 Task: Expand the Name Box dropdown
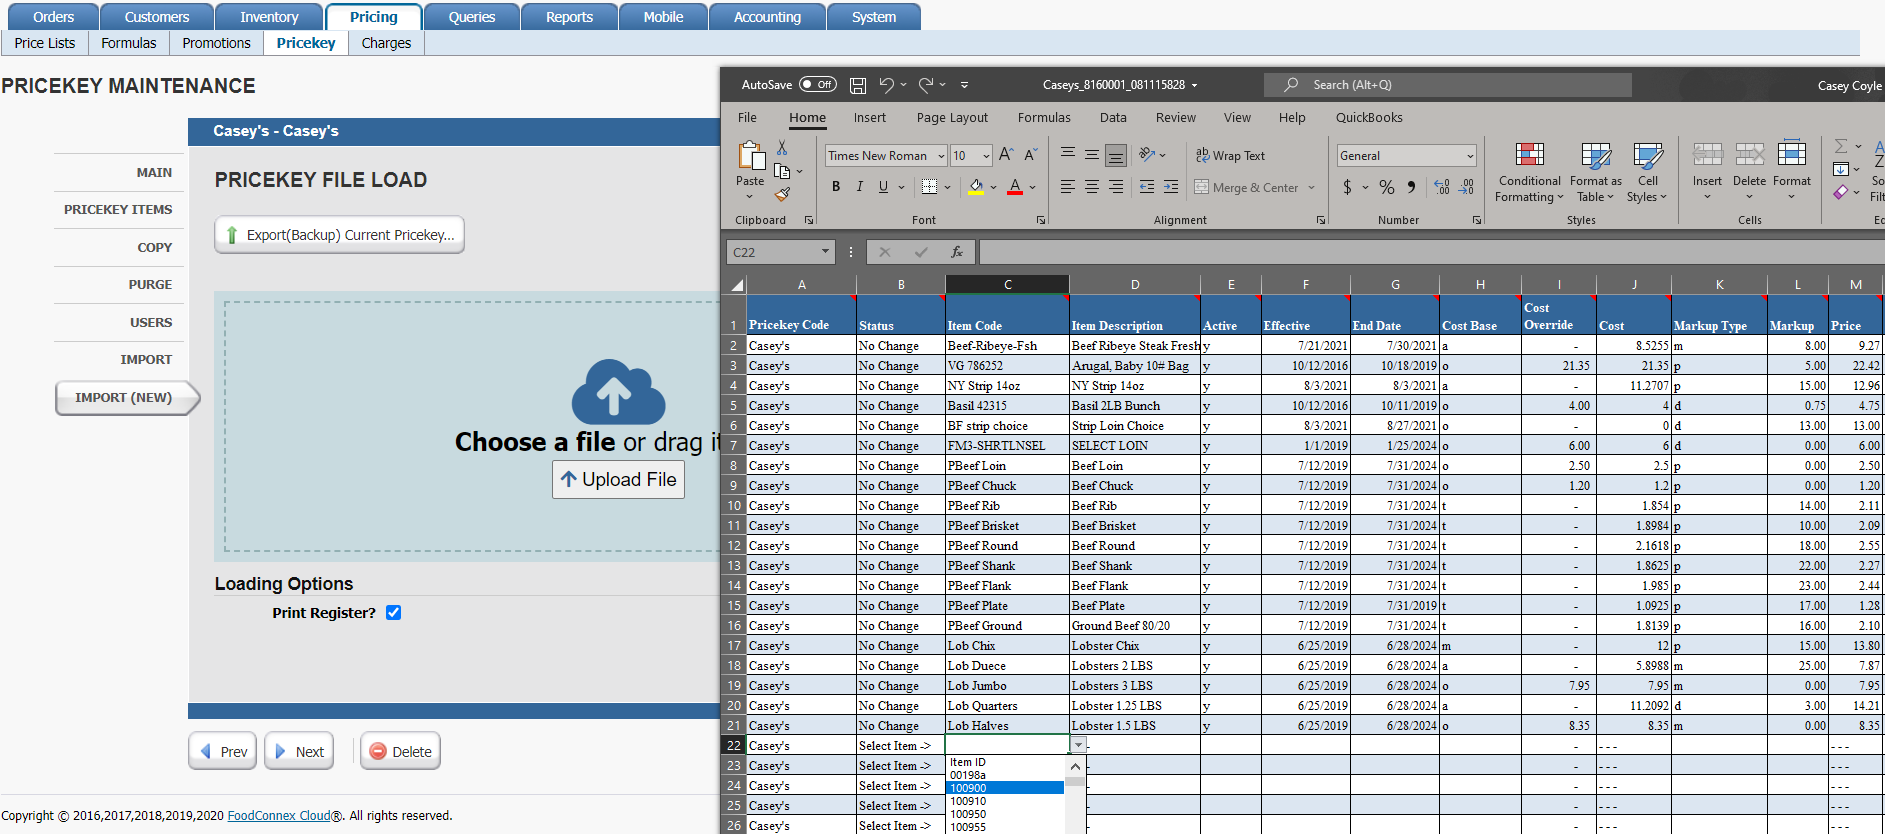tap(825, 252)
